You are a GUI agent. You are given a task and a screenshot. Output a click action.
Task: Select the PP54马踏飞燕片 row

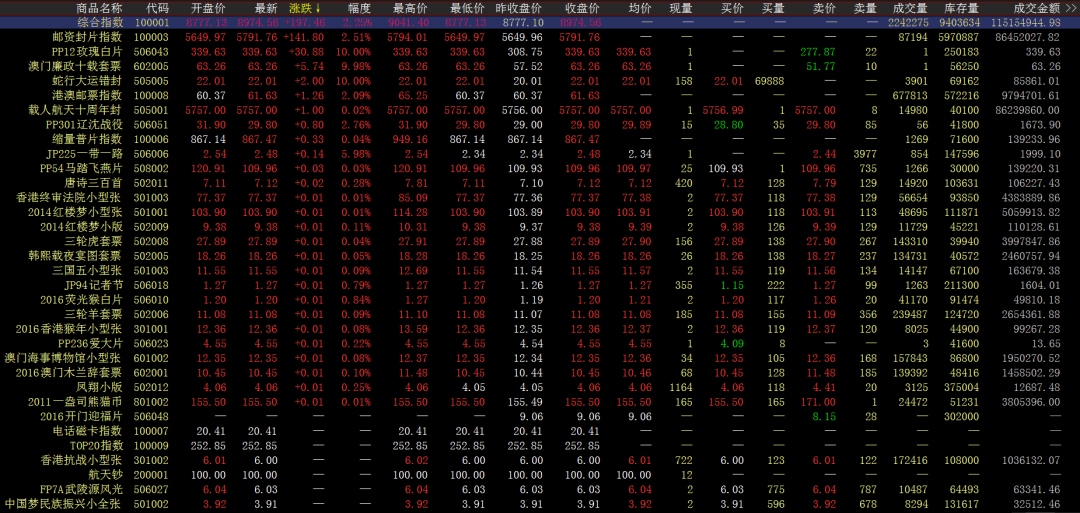coord(540,168)
